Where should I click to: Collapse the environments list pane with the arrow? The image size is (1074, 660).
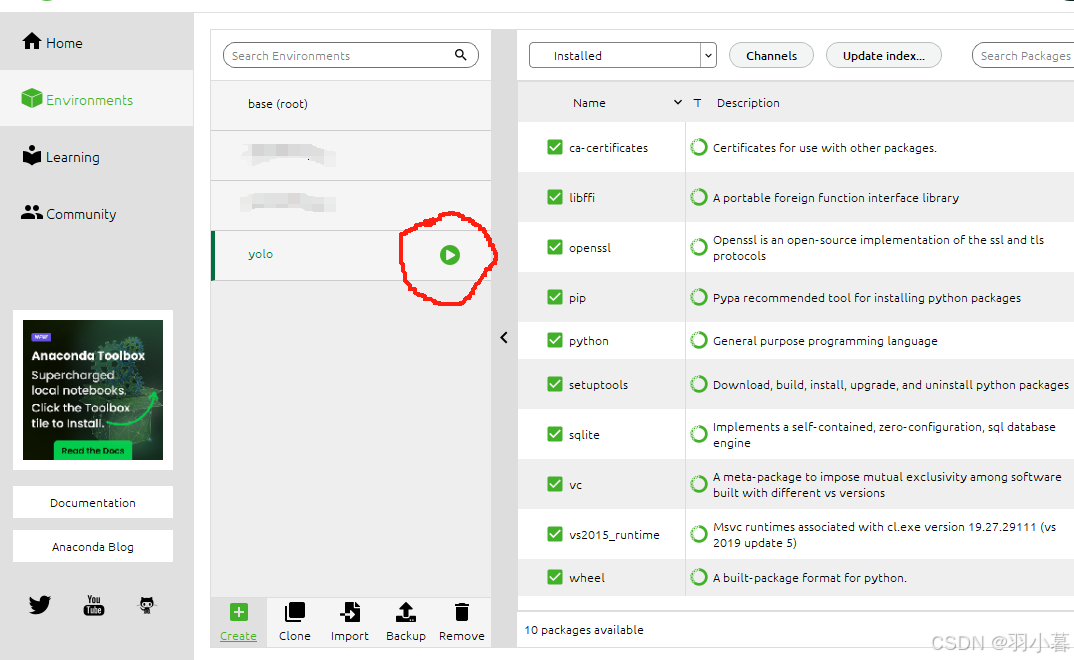coord(504,338)
